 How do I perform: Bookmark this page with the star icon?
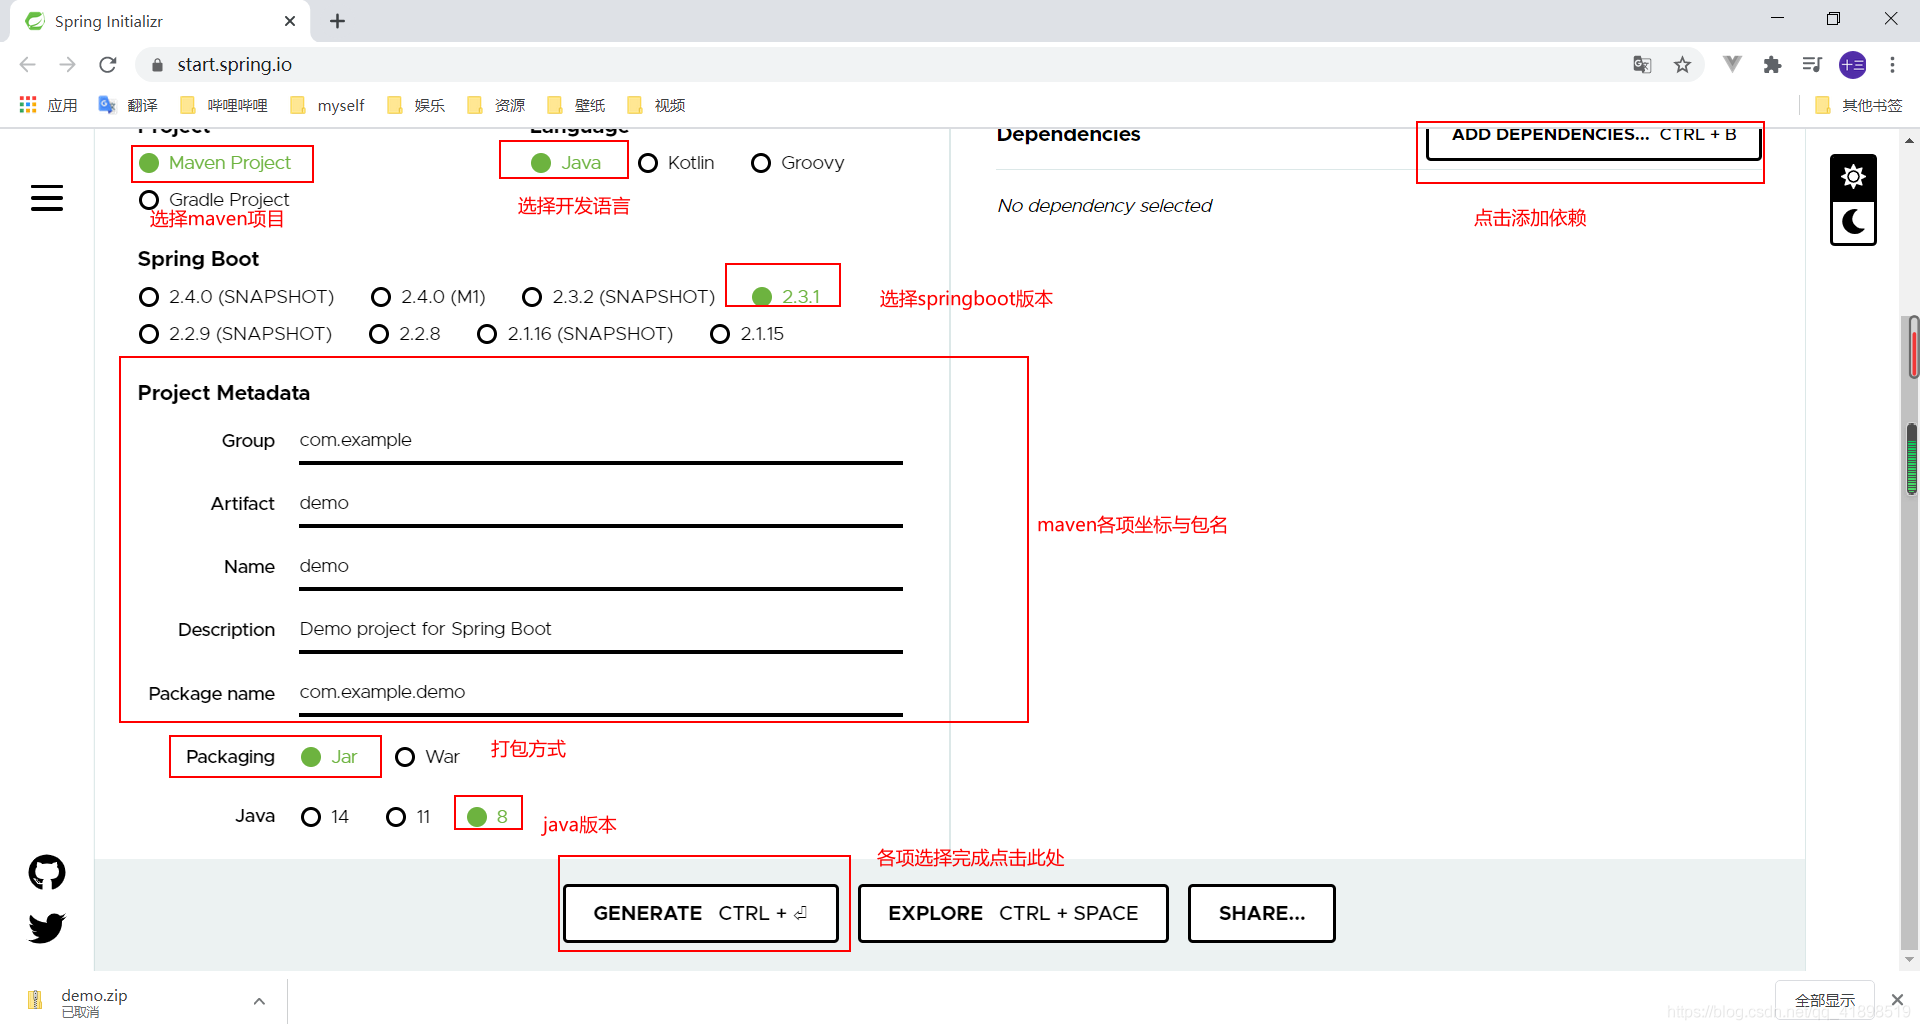pos(1683,64)
